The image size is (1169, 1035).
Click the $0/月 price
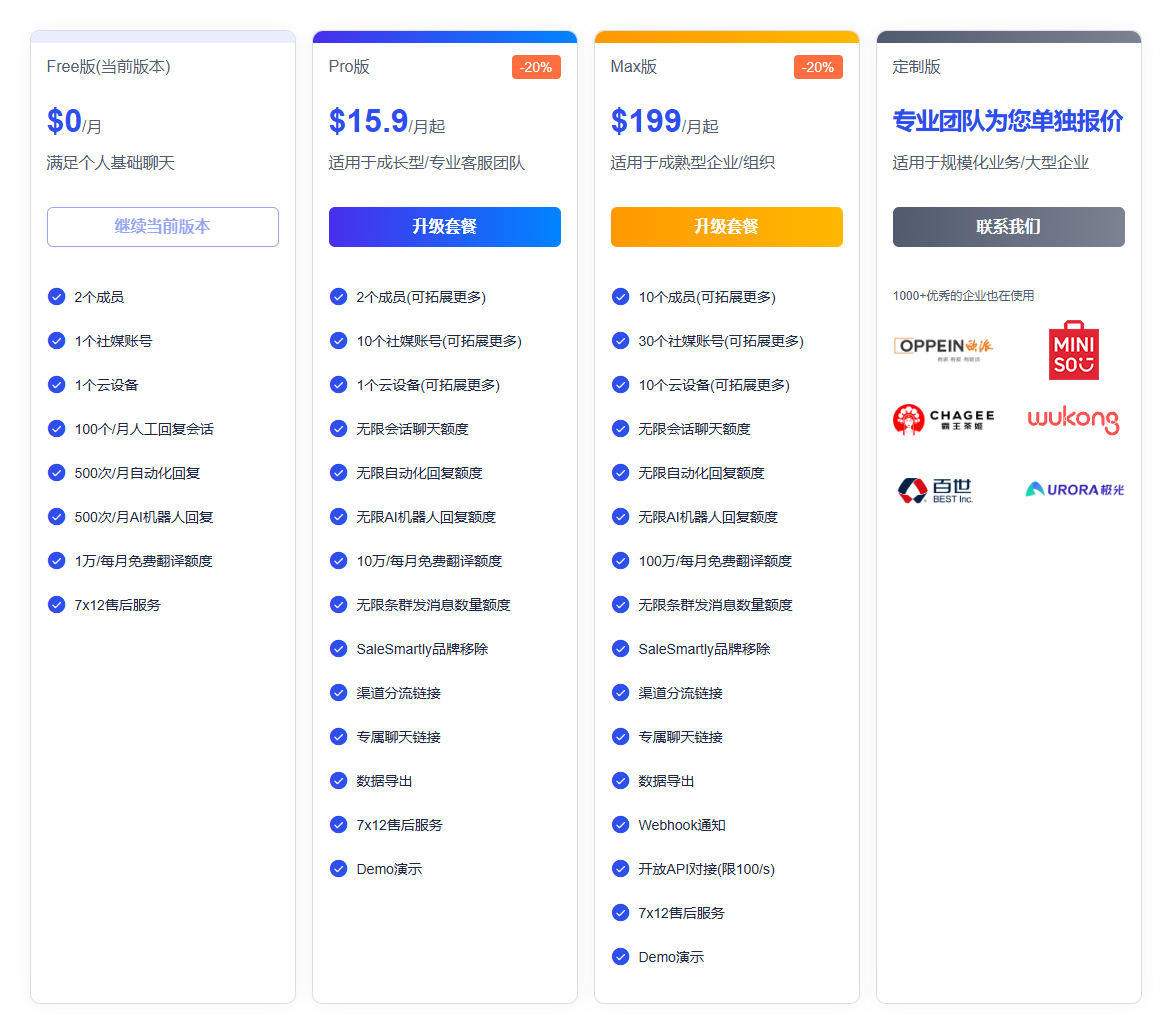[x=74, y=122]
